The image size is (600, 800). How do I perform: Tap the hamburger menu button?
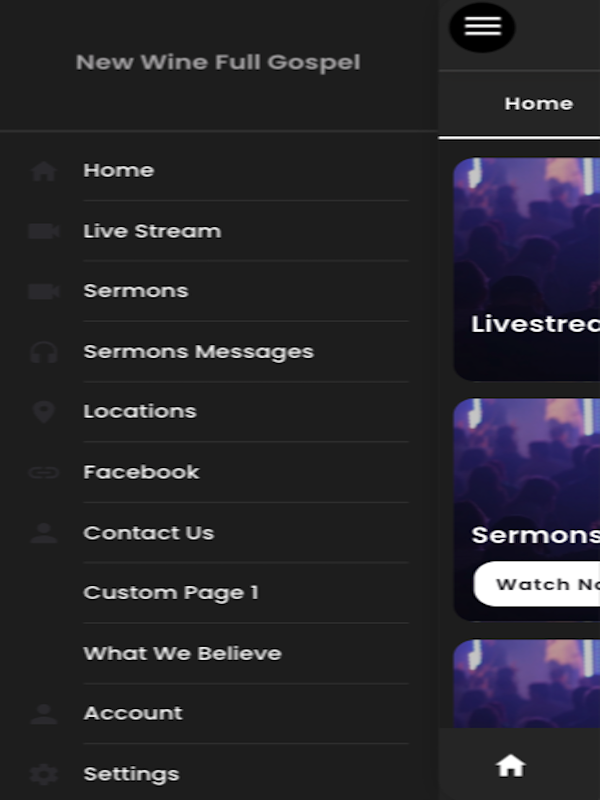[x=482, y=27]
